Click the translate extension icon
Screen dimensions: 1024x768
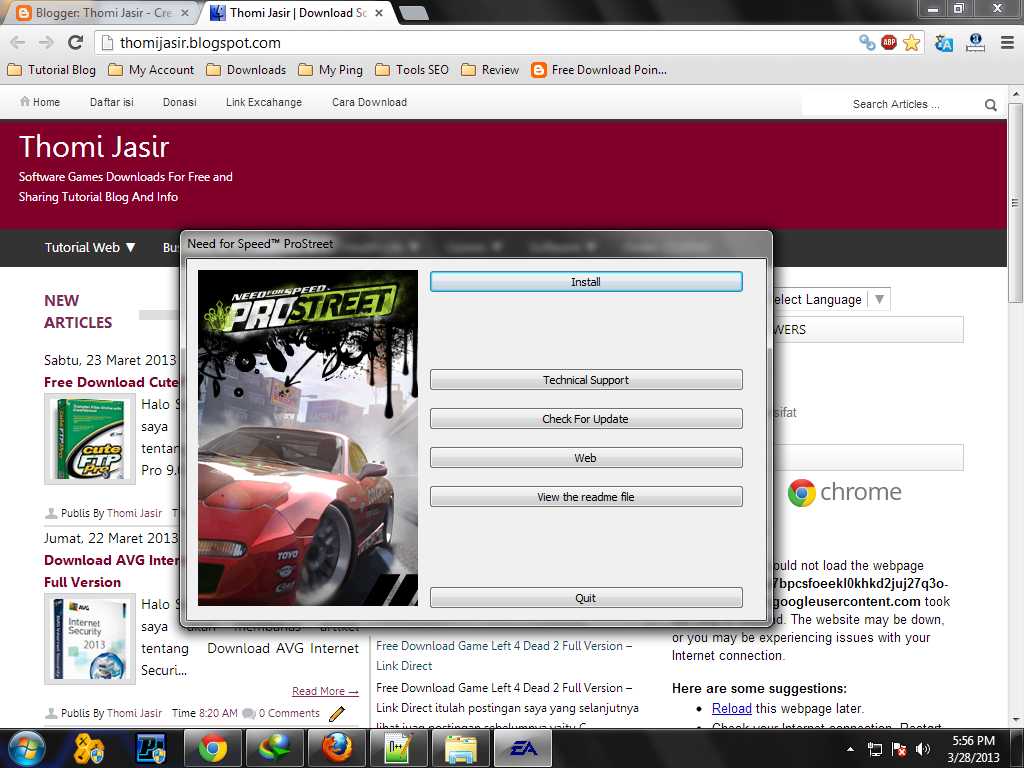(x=944, y=43)
